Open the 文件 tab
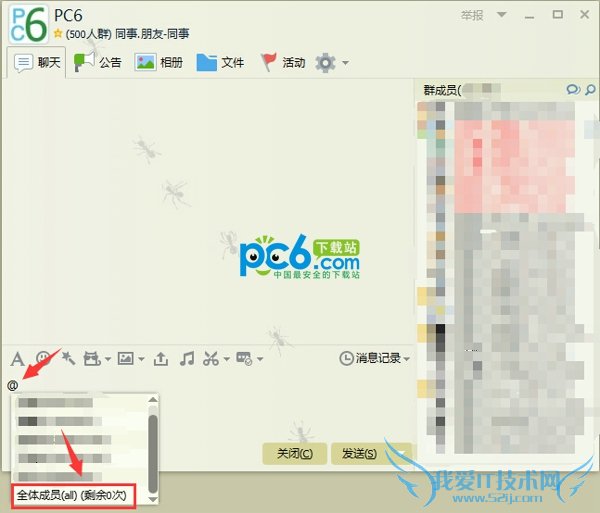This screenshot has height=513, width=600. pos(220,62)
